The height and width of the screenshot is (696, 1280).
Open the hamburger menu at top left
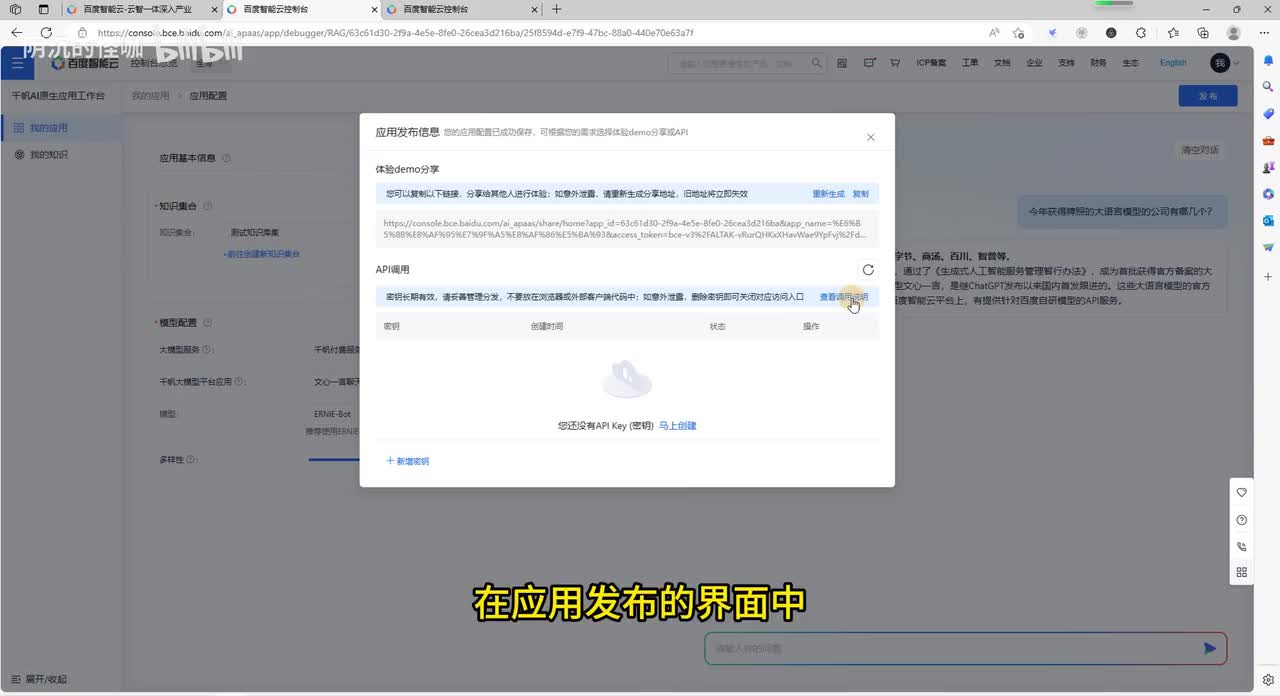pyautogui.click(x=16, y=63)
